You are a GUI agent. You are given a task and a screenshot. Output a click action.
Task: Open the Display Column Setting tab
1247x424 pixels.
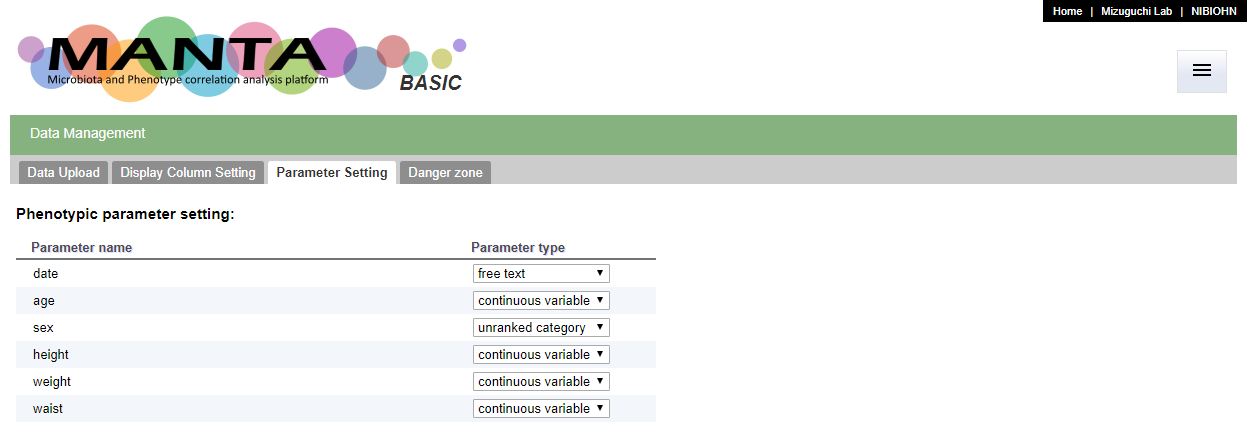tap(188, 172)
